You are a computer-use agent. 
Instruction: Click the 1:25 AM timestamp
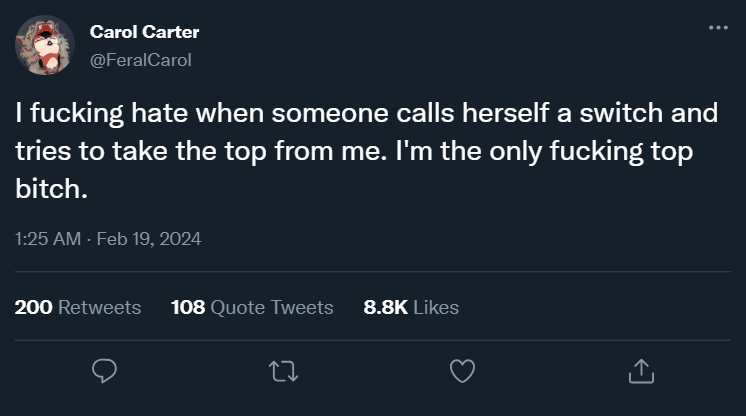pyautogui.click(x=46, y=239)
